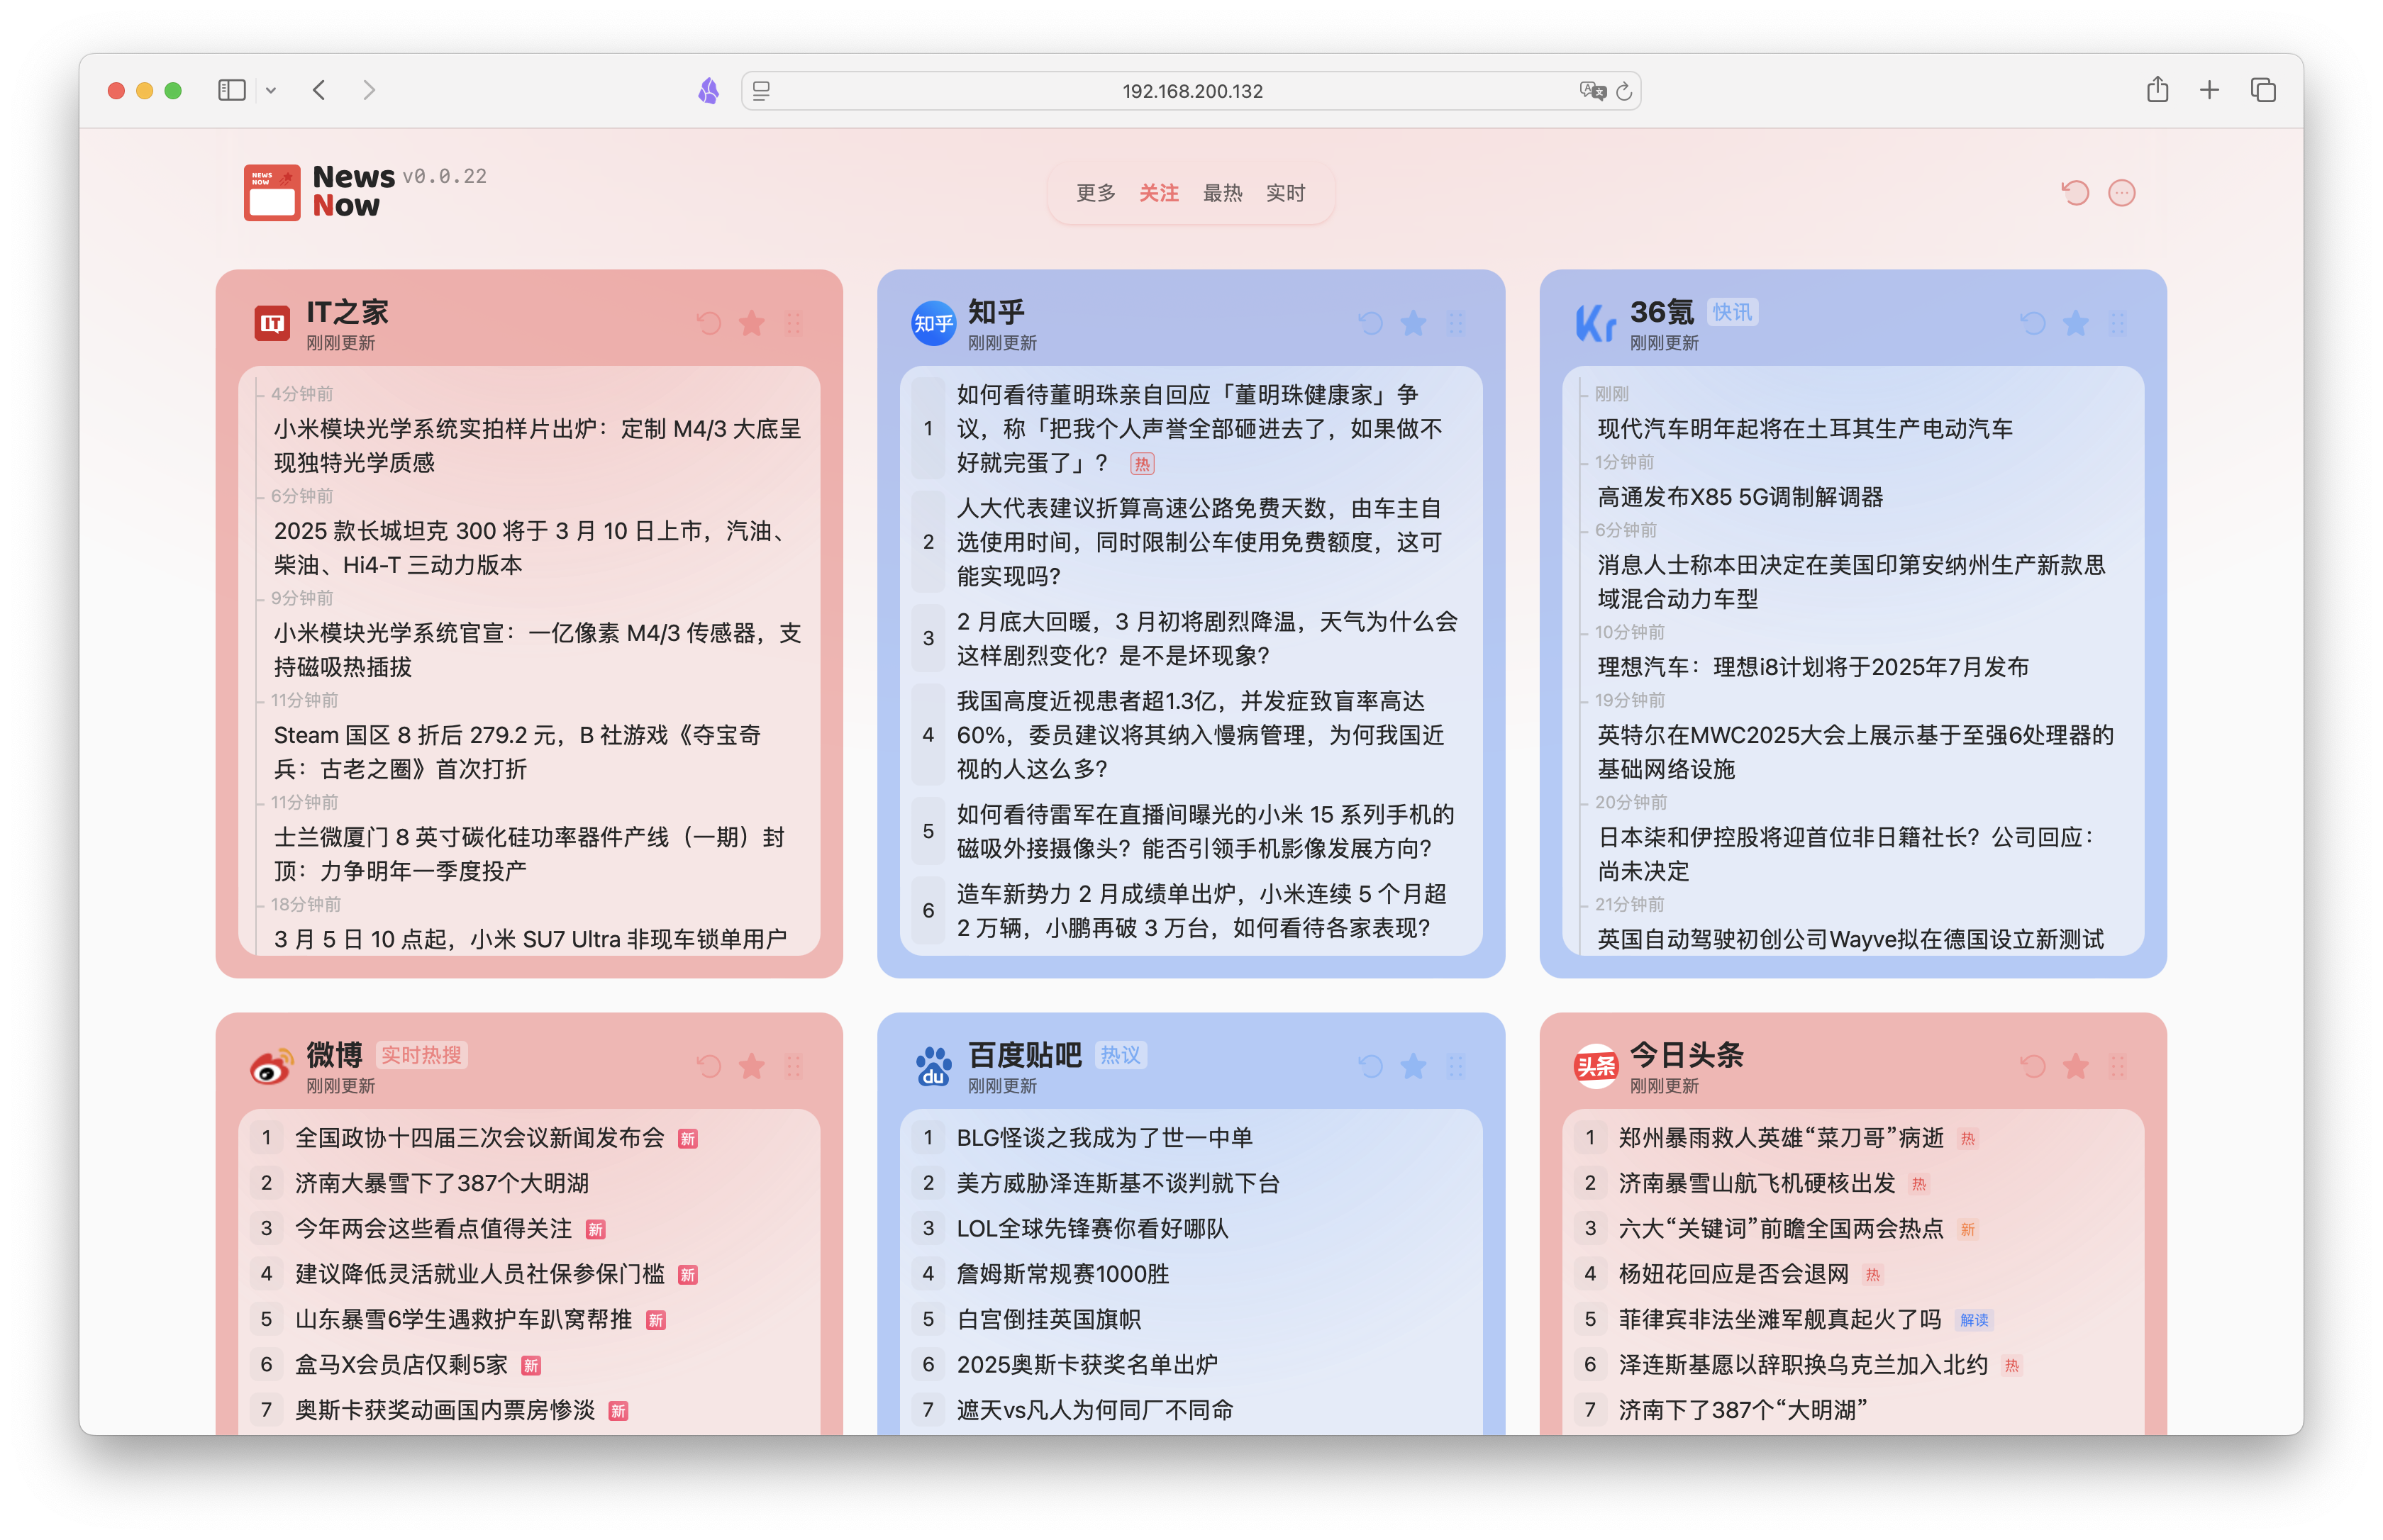Open the Share menu
Viewport: 2383px width, 1540px height.
(2157, 89)
